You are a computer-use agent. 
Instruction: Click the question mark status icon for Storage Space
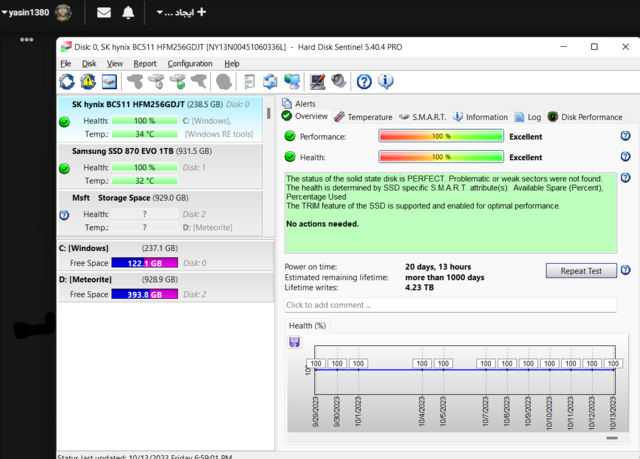click(x=64, y=215)
